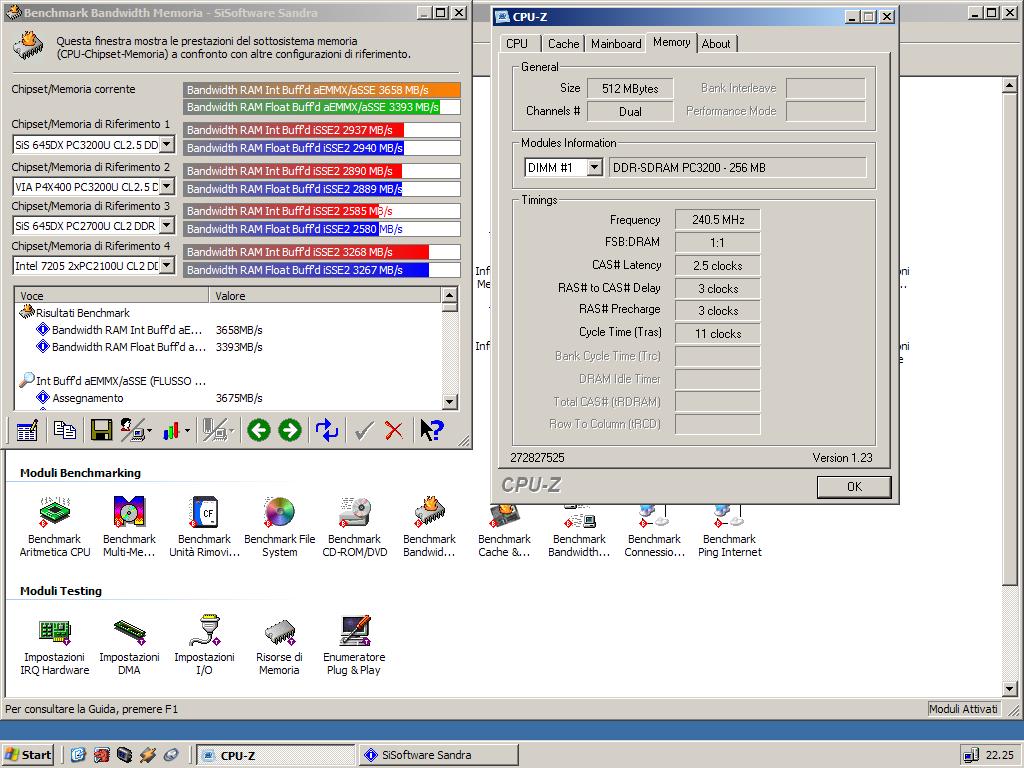Click the Valore column header
The image size is (1024, 768).
tap(325, 296)
